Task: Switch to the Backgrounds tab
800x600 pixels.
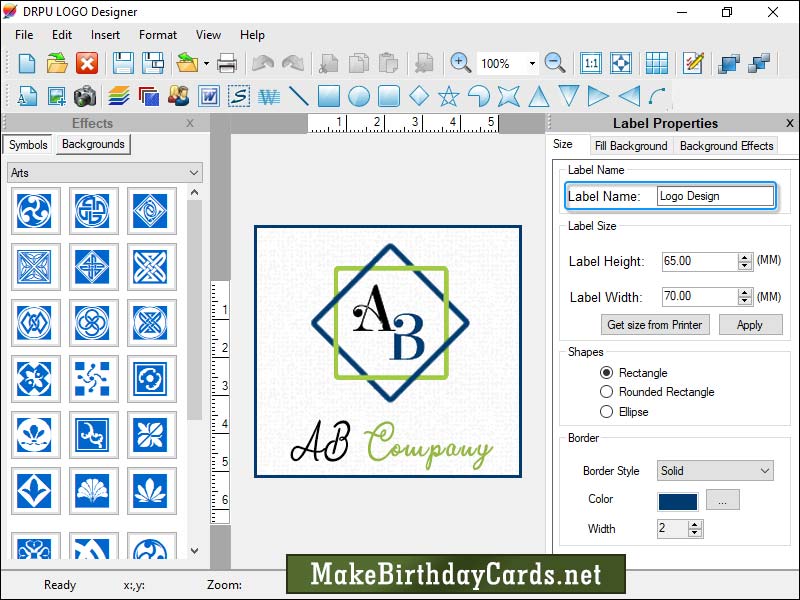Action: pos(92,144)
